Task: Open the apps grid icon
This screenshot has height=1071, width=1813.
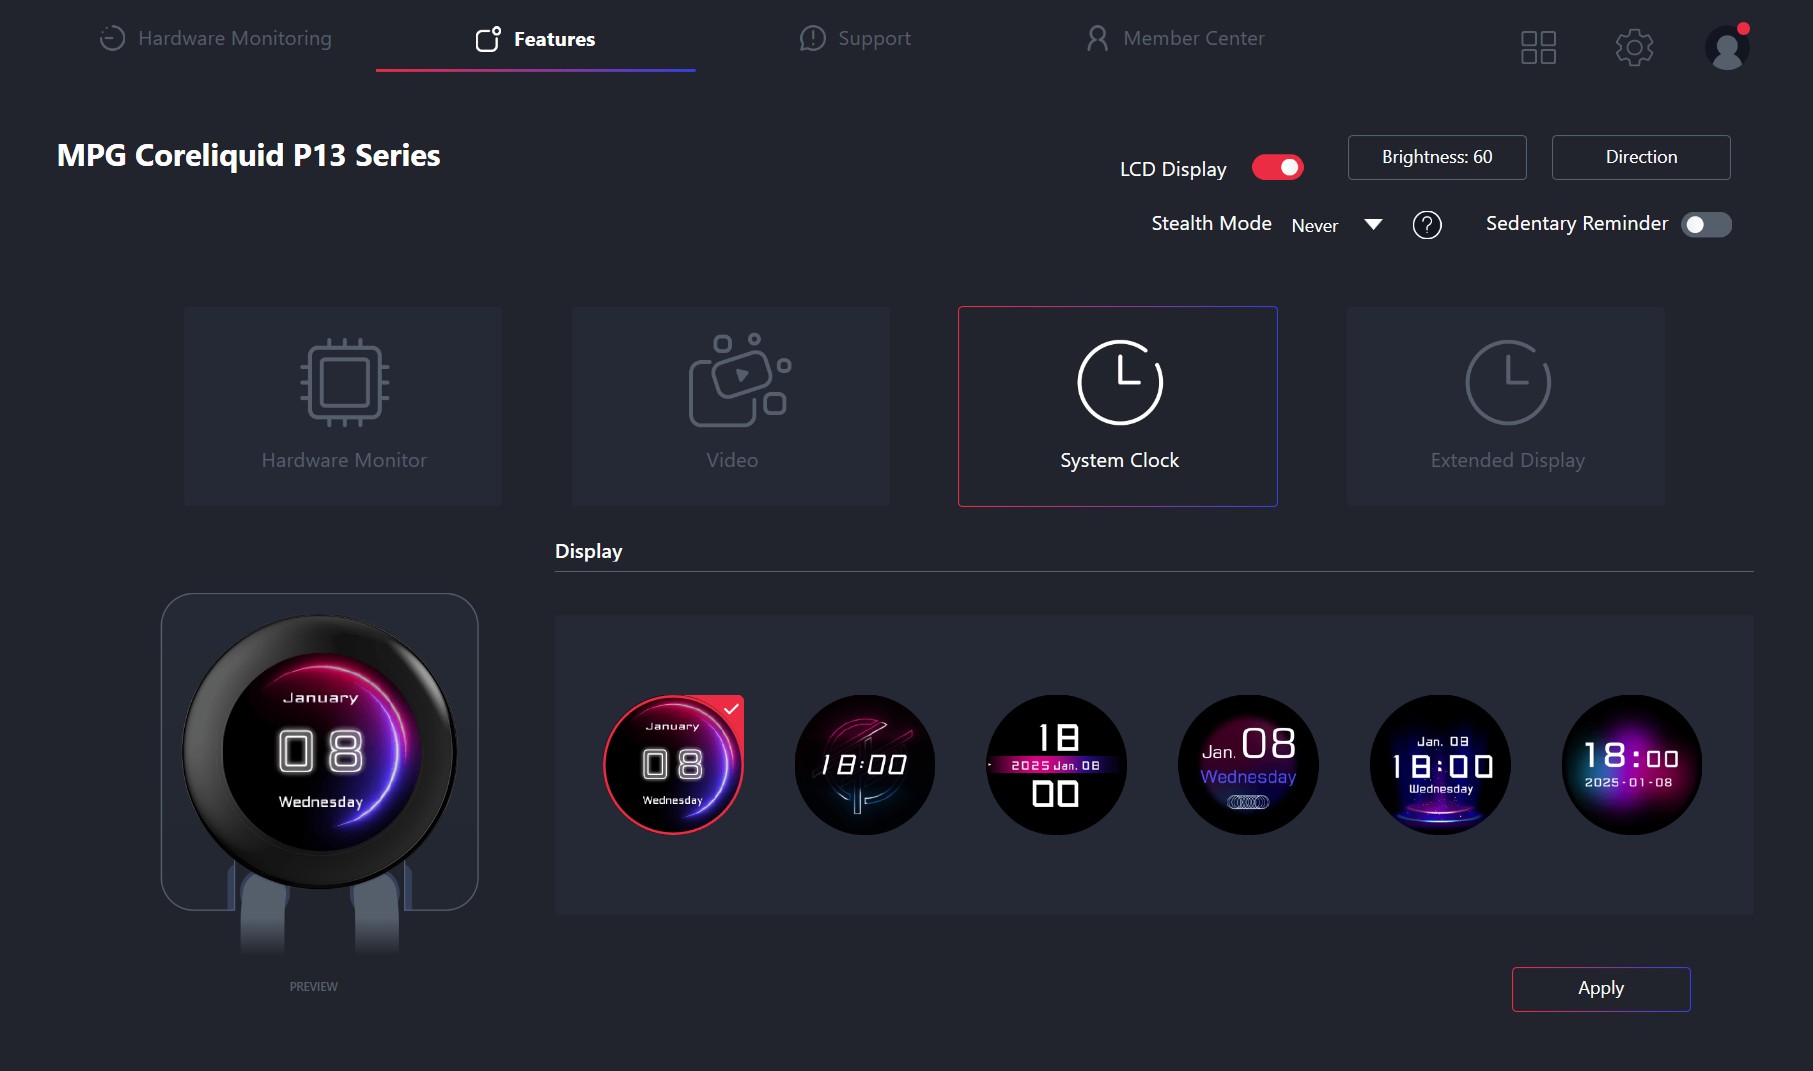Action: pos(1538,47)
